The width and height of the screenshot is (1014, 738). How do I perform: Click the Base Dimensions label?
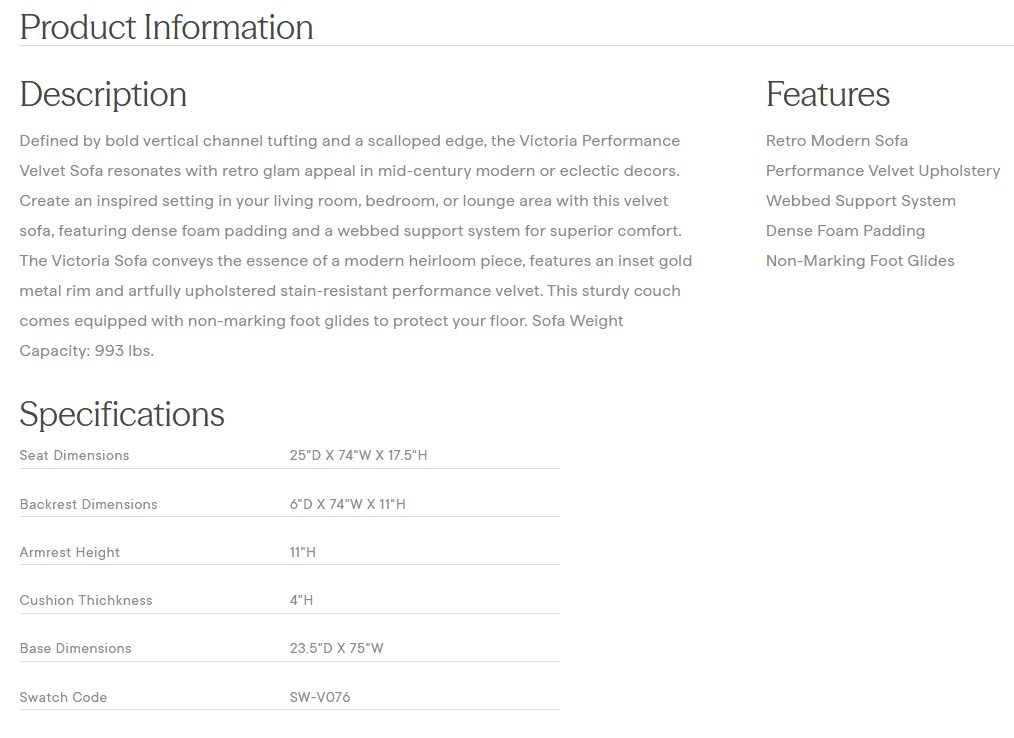(x=75, y=648)
